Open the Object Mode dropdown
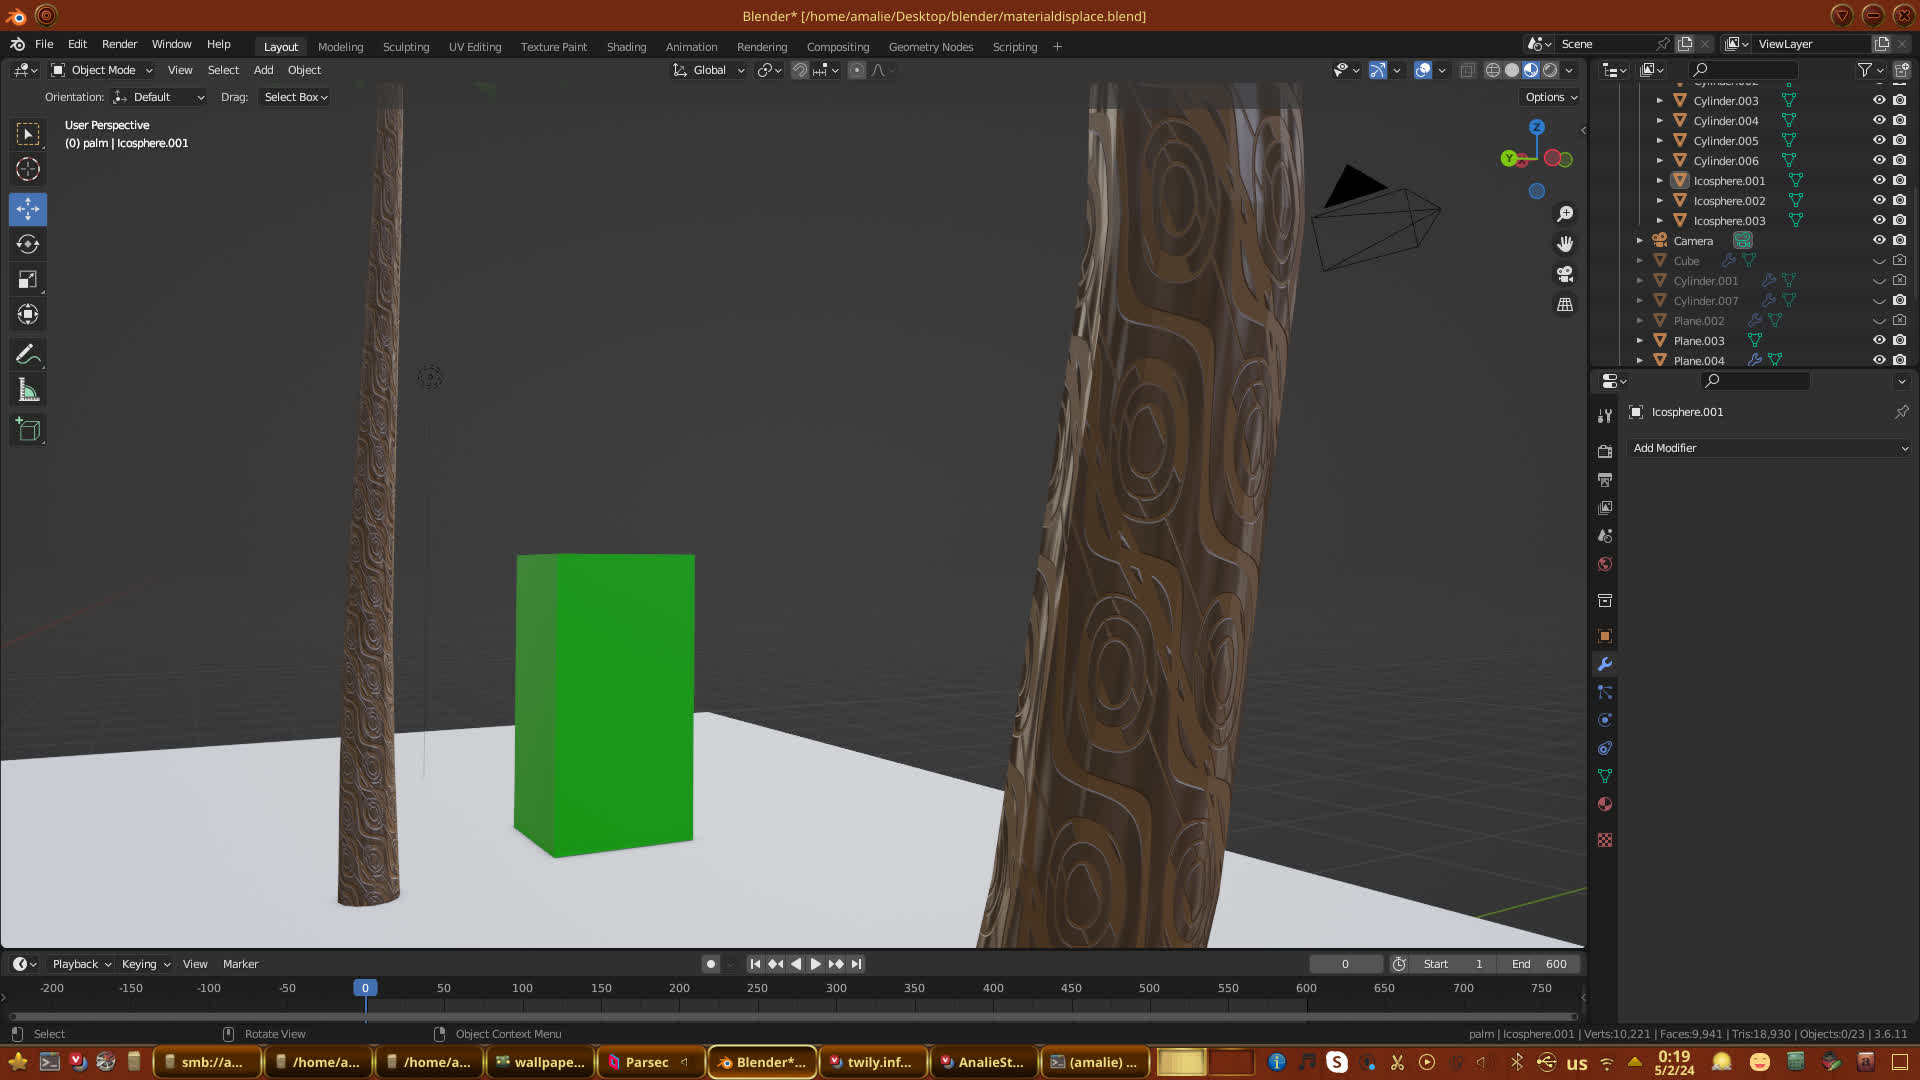The image size is (1920, 1080). tap(102, 70)
